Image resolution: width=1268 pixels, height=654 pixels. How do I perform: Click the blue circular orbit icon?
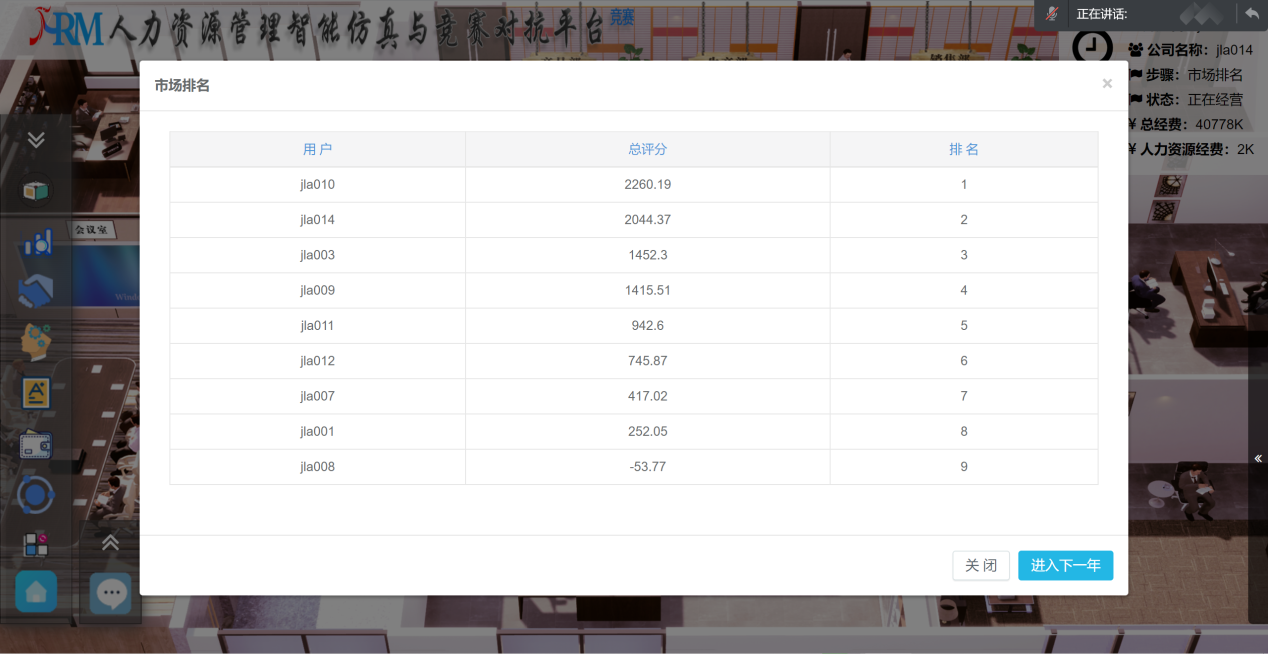pos(36,495)
